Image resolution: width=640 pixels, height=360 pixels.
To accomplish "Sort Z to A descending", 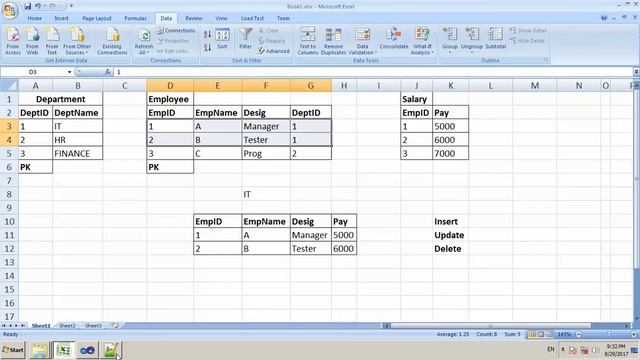I will [x=207, y=47].
